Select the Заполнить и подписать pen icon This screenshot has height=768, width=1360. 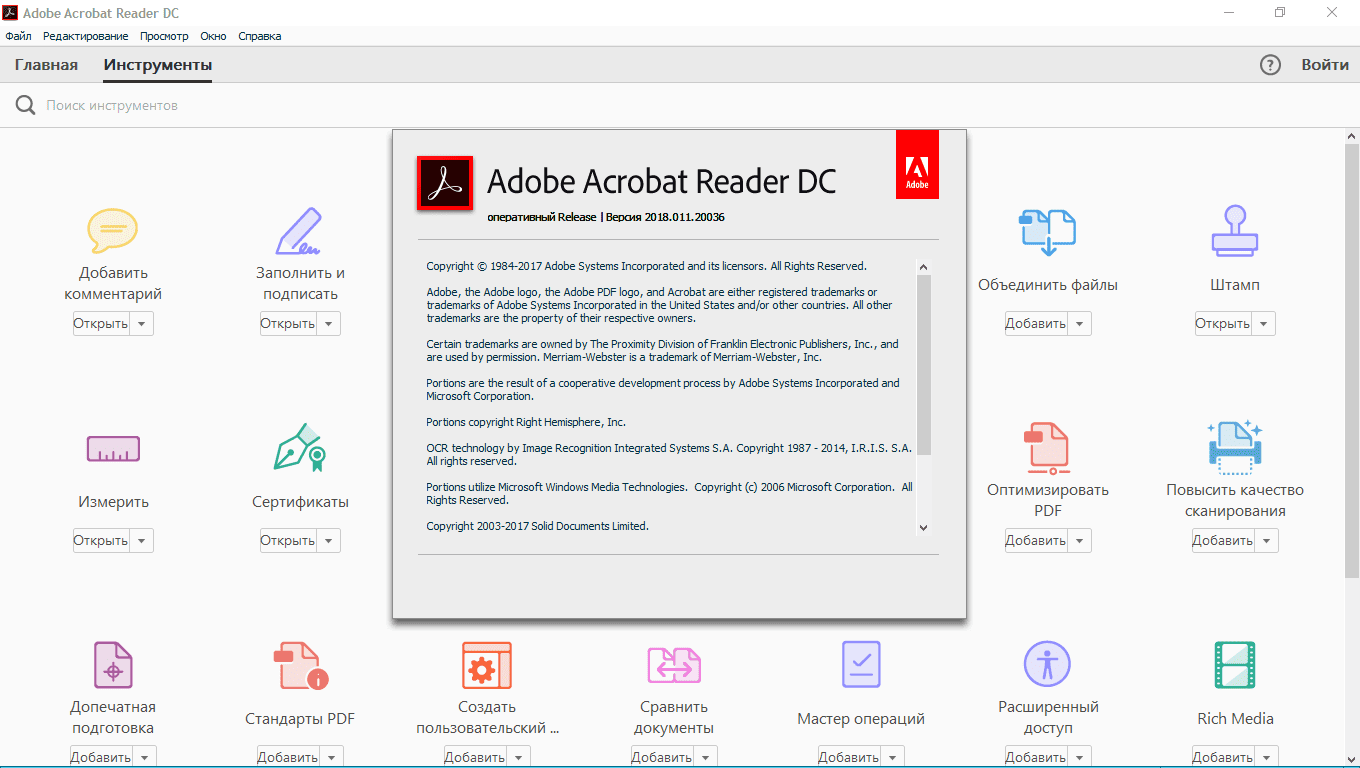pyautogui.click(x=299, y=232)
